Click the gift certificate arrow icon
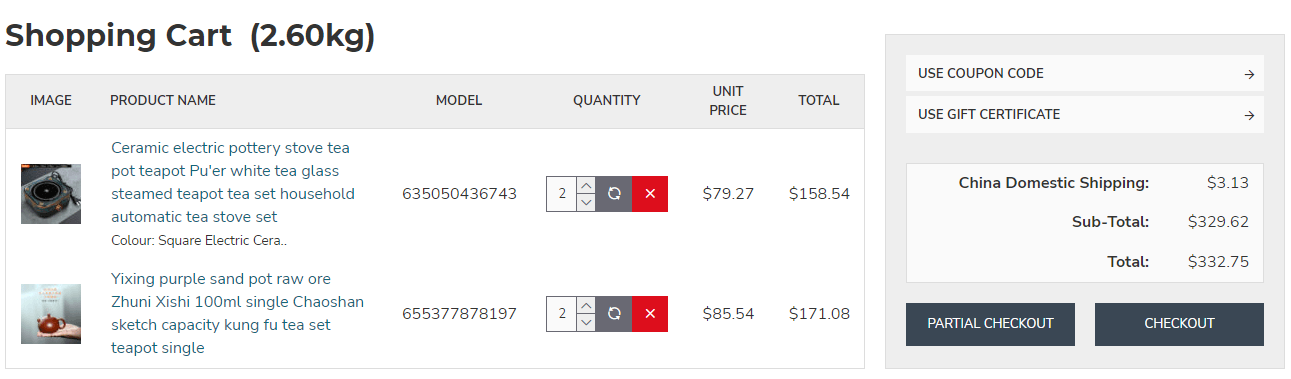Viewport: 1291px width, 379px height. (x=1249, y=115)
